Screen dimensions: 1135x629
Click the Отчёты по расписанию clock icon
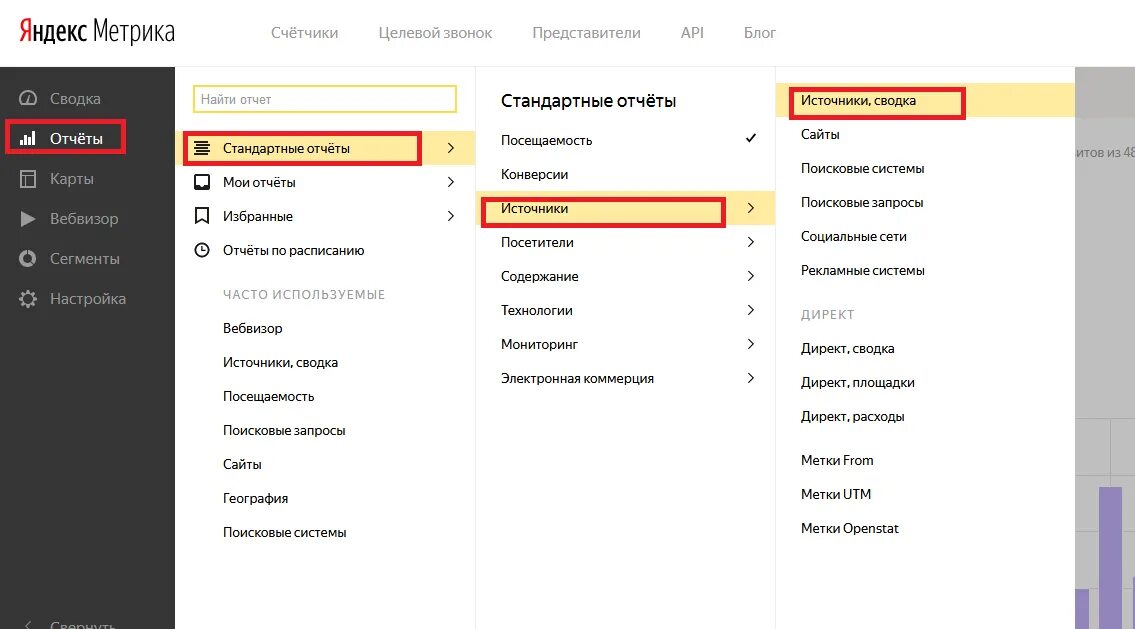pyautogui.click(x=202, y=250)
